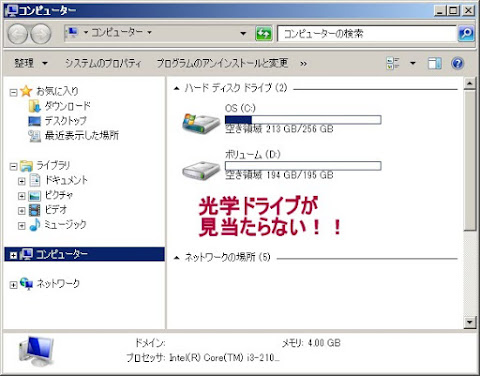Screen dimensions: 480x376
Task: Select the ボリューム (D:) drive icon
Action: (x=201, y=170)
